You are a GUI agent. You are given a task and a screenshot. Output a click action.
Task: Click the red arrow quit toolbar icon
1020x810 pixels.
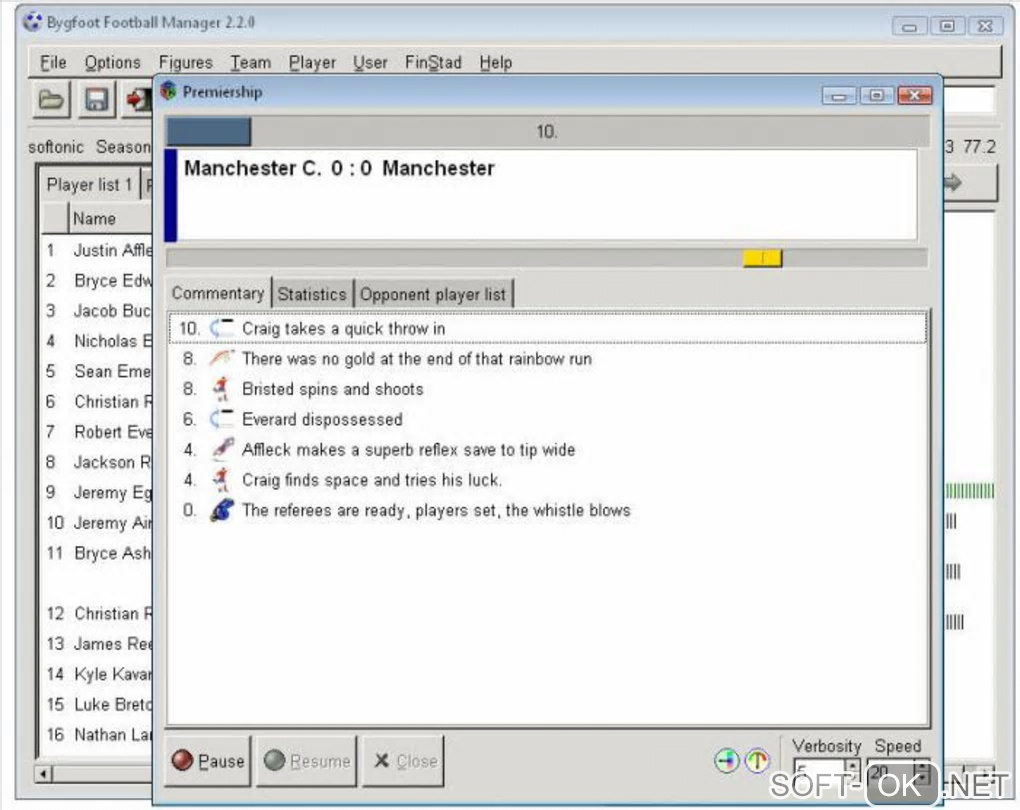coord(138,100)
